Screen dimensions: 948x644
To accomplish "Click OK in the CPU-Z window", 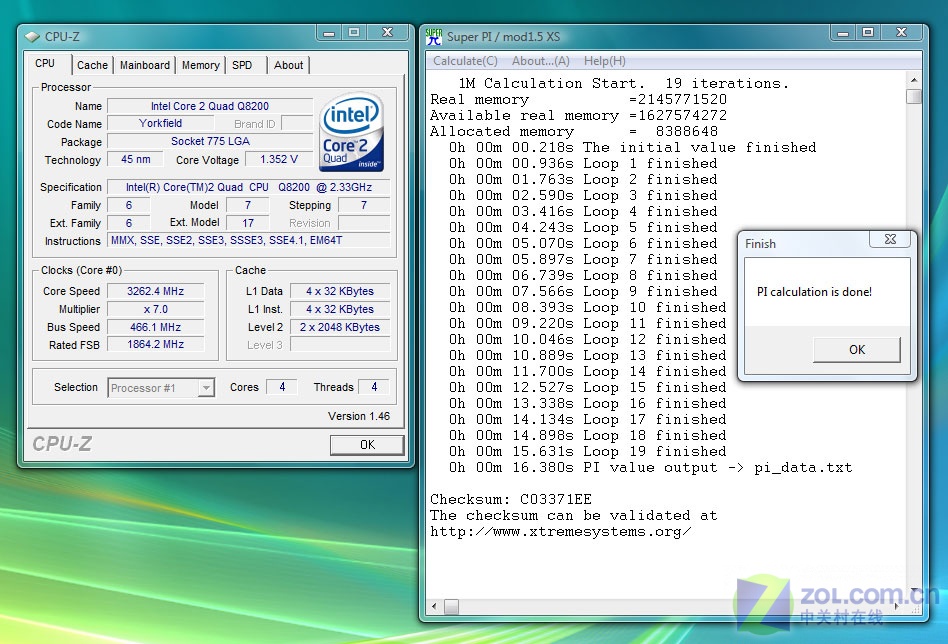I will 367,445.
